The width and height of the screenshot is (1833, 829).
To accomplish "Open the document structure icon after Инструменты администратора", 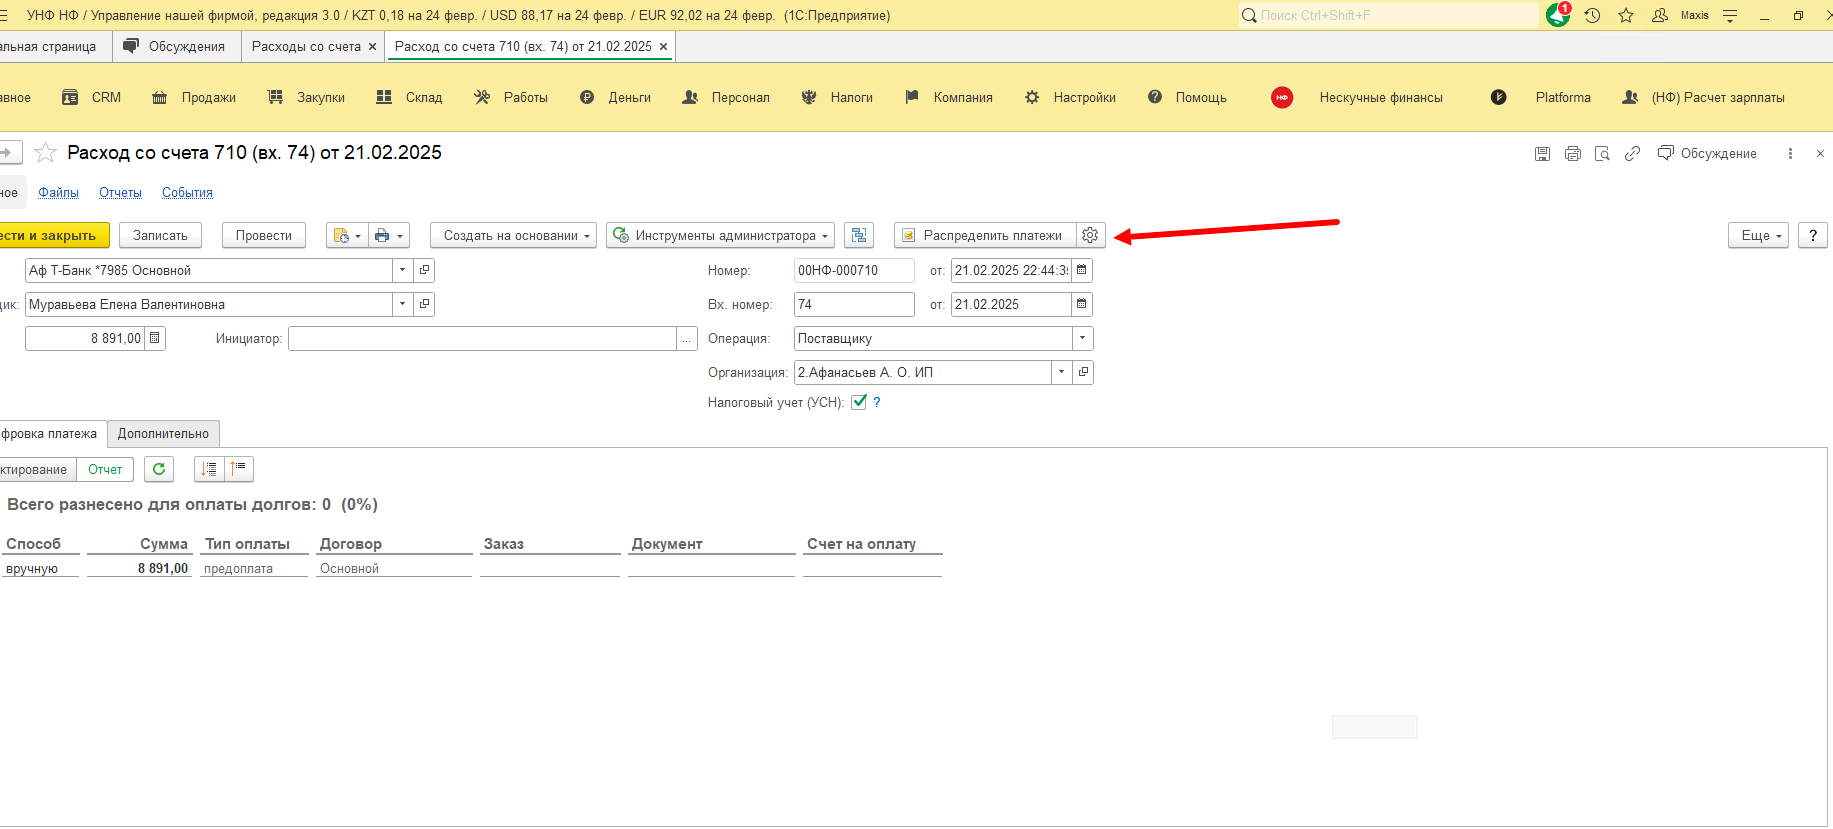I will pos(859,235).
